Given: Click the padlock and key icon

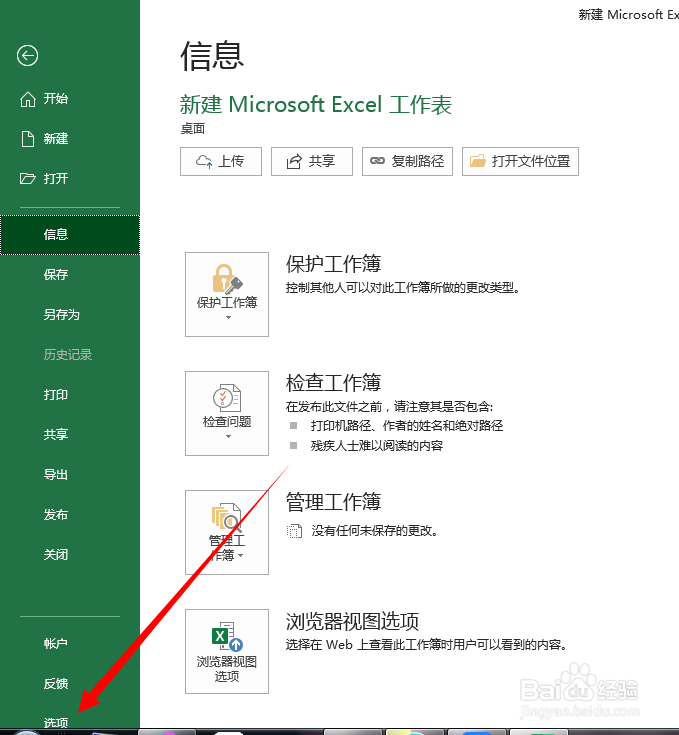Looking at the screenshot, I should (x=227, y=278).
